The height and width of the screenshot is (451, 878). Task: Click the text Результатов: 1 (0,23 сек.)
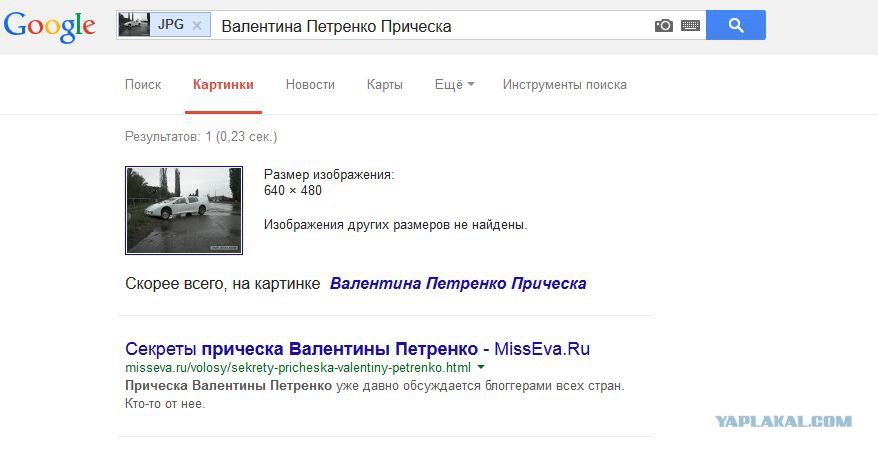pos(201,137)
